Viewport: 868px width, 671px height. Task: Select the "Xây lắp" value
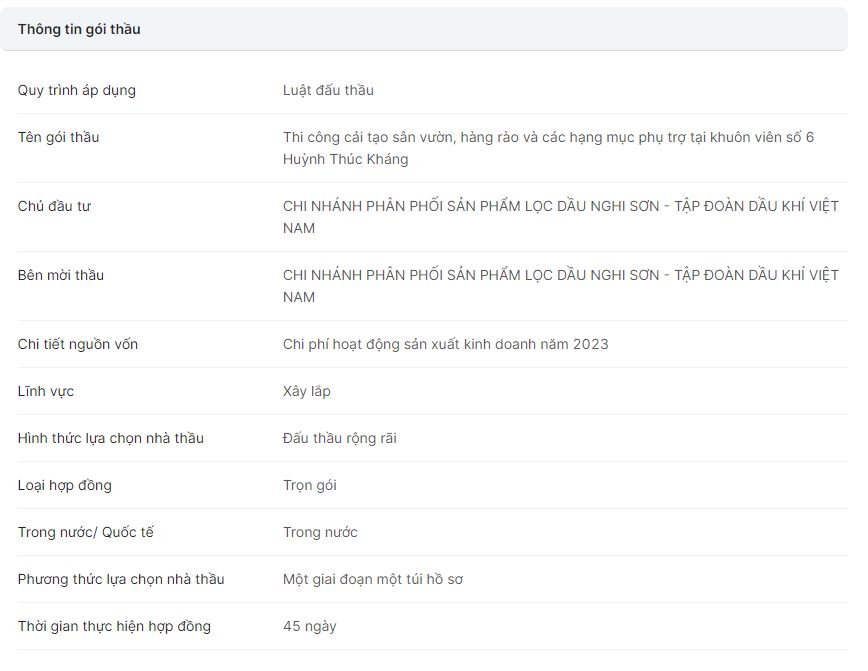tap(307, 391)
